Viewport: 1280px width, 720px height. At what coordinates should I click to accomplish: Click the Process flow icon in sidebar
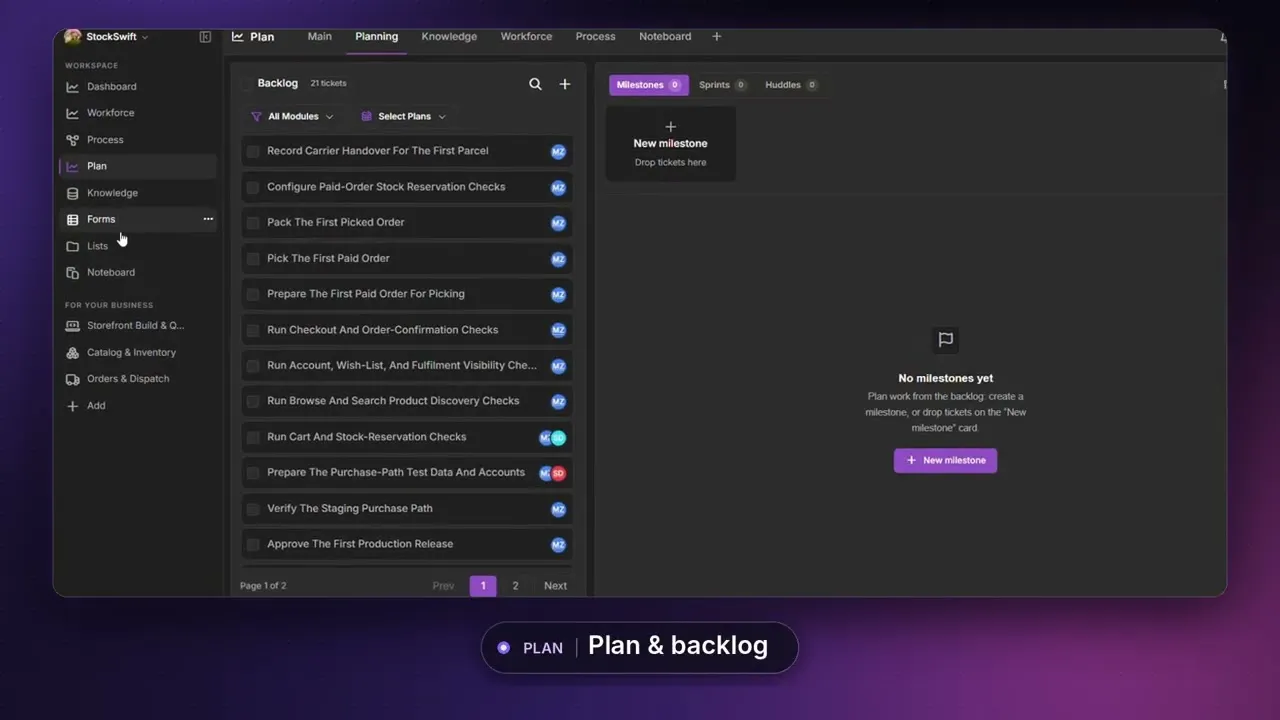72,140
